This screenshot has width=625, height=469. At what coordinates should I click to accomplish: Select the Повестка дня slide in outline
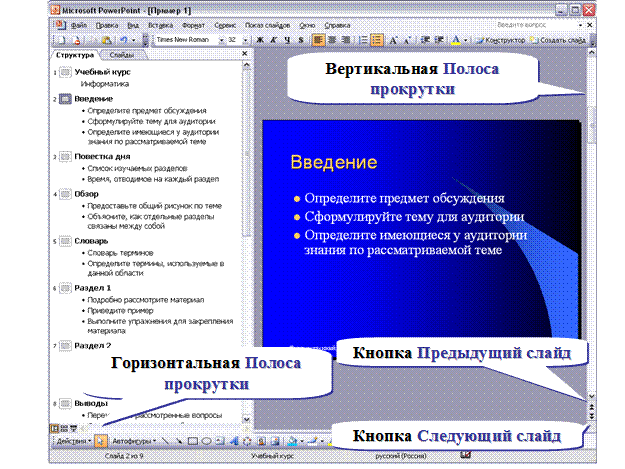coord(102,156)
